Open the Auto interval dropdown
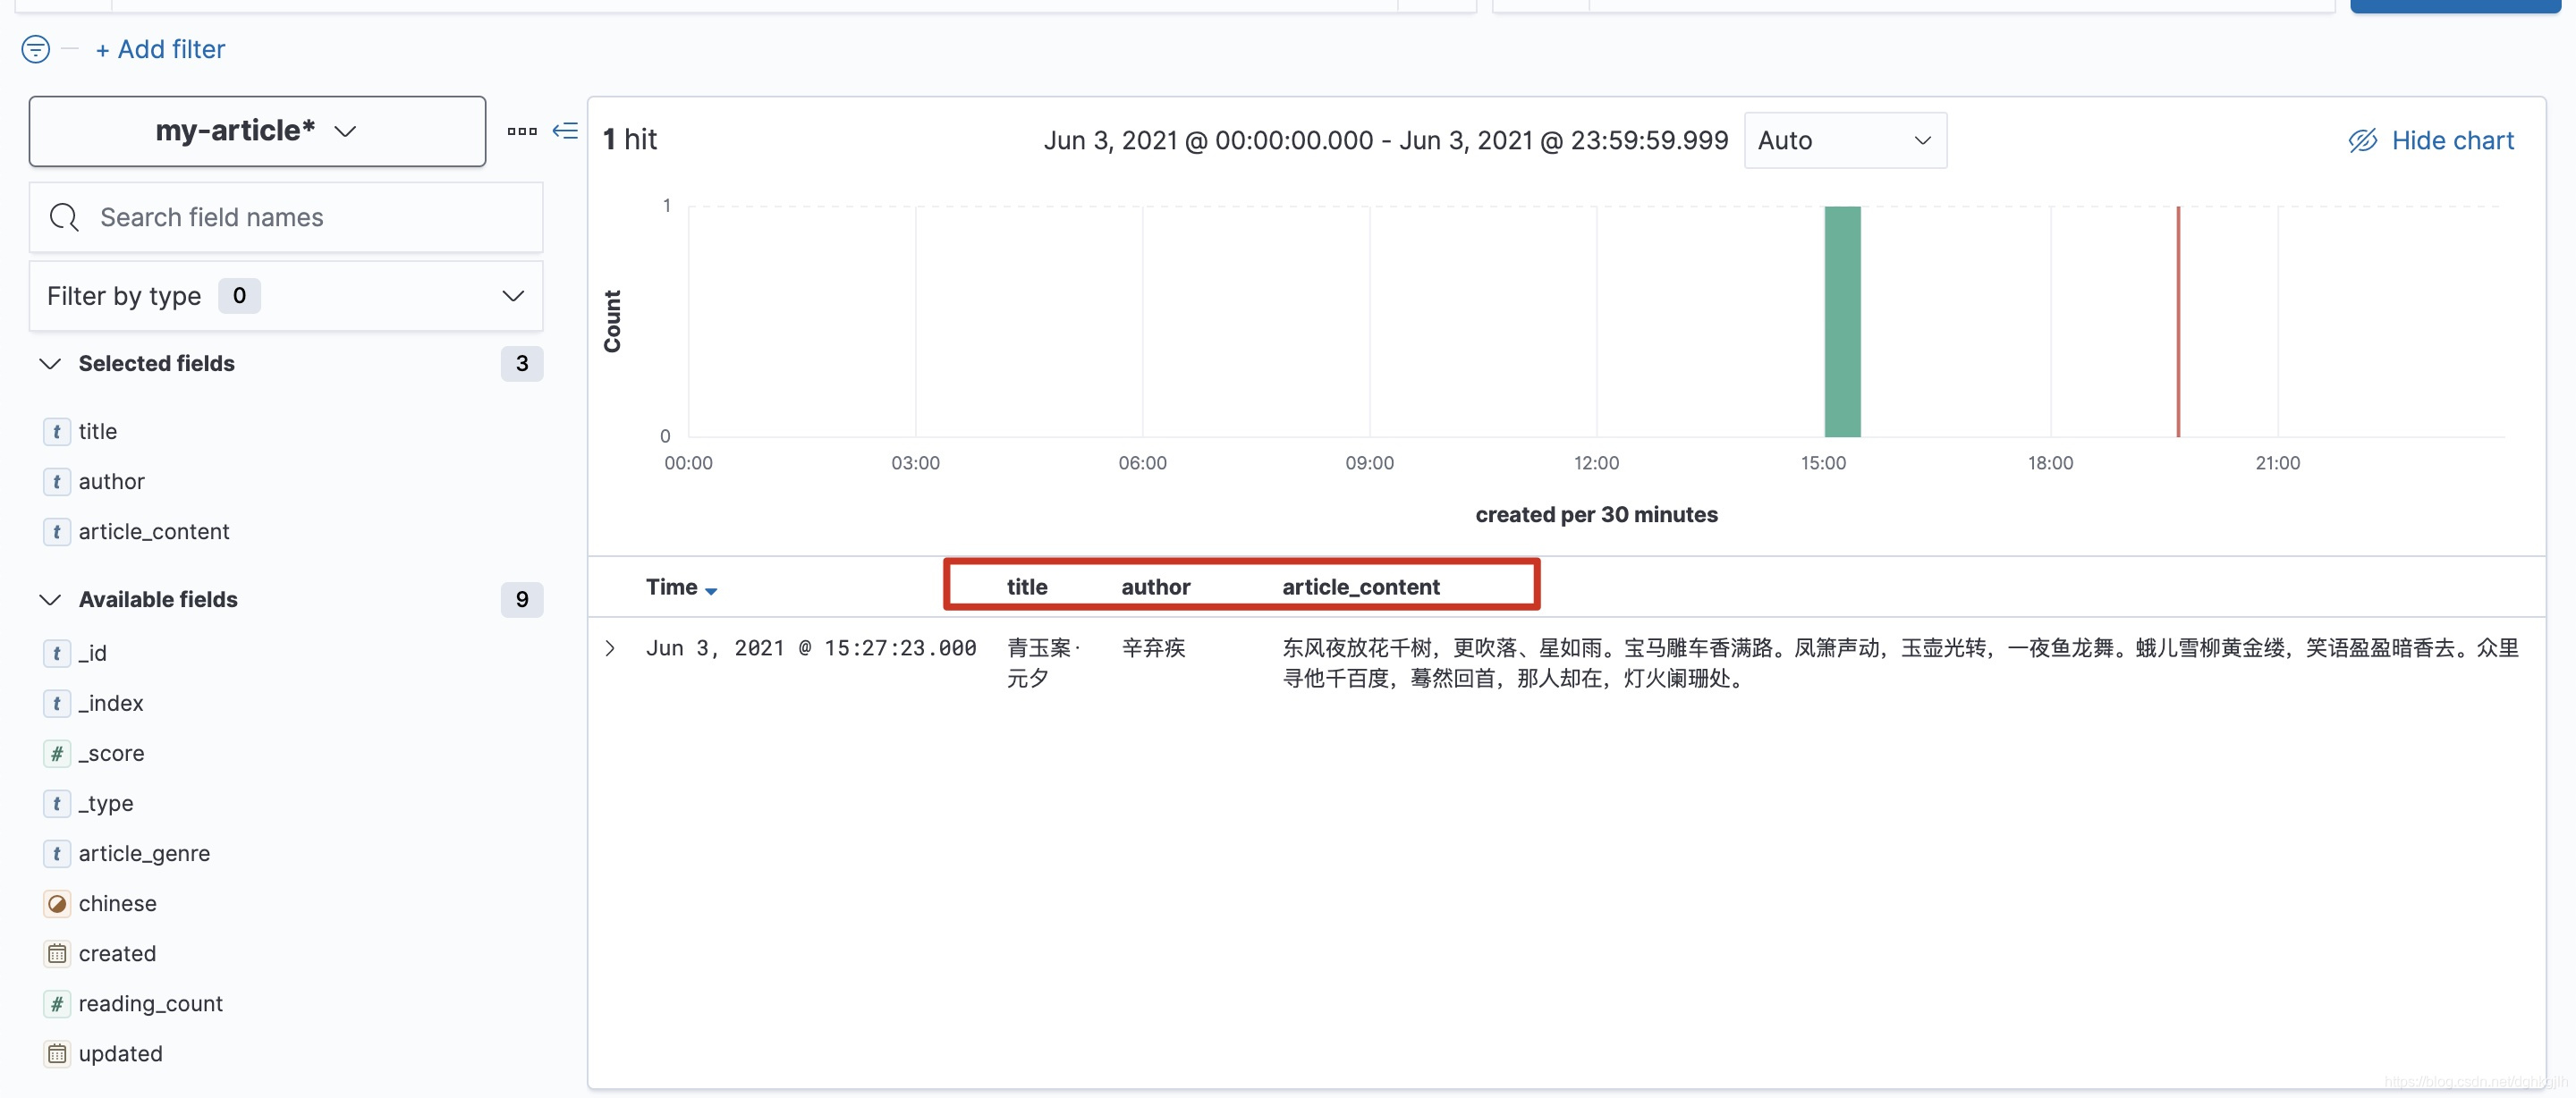The width and height of the screenshot is (2576, 1098). tap(1845, 141)
